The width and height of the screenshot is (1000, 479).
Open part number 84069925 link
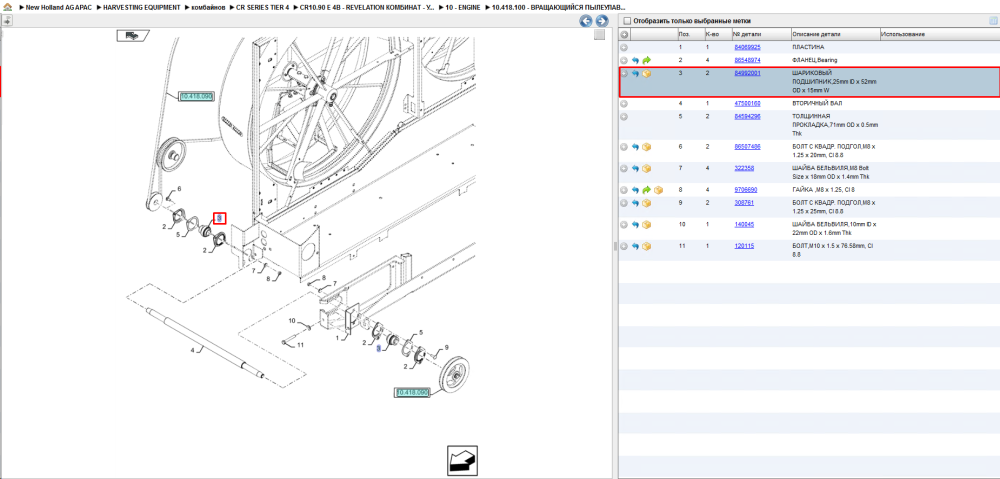click(x=747, y=47)
